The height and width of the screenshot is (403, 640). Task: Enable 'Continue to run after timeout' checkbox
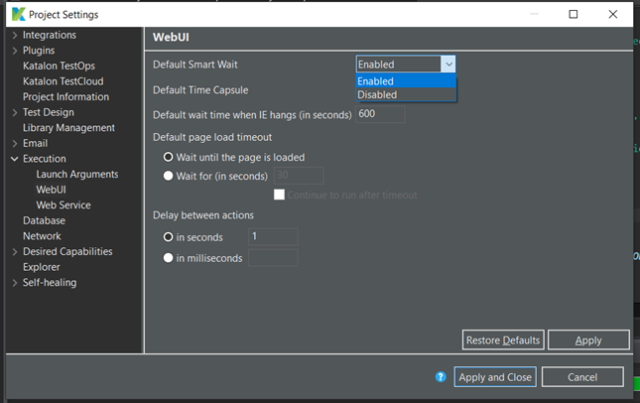coord(280,195)
